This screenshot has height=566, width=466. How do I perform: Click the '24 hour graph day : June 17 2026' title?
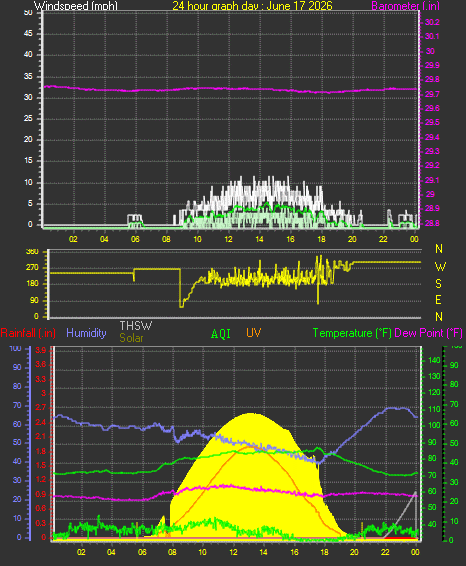(252, 5)
